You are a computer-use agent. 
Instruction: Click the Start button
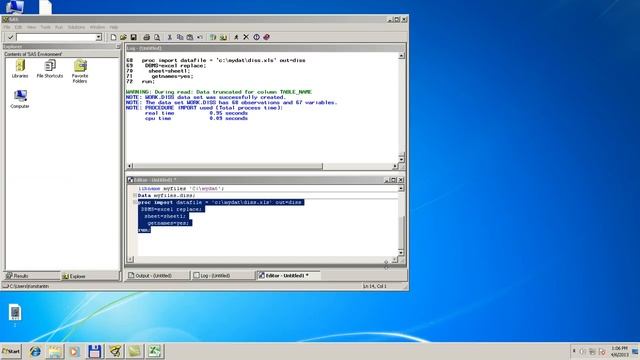pos(11,351)
